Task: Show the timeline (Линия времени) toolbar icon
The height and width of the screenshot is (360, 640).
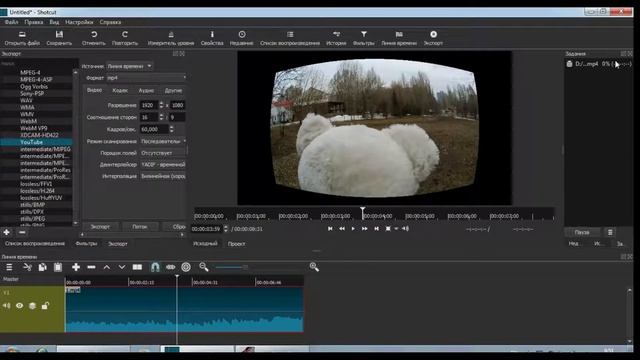Action: point(399,38)
